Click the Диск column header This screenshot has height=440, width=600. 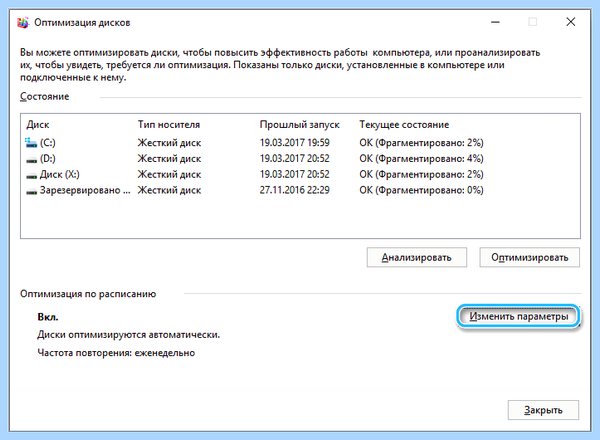tap(38, 125)
